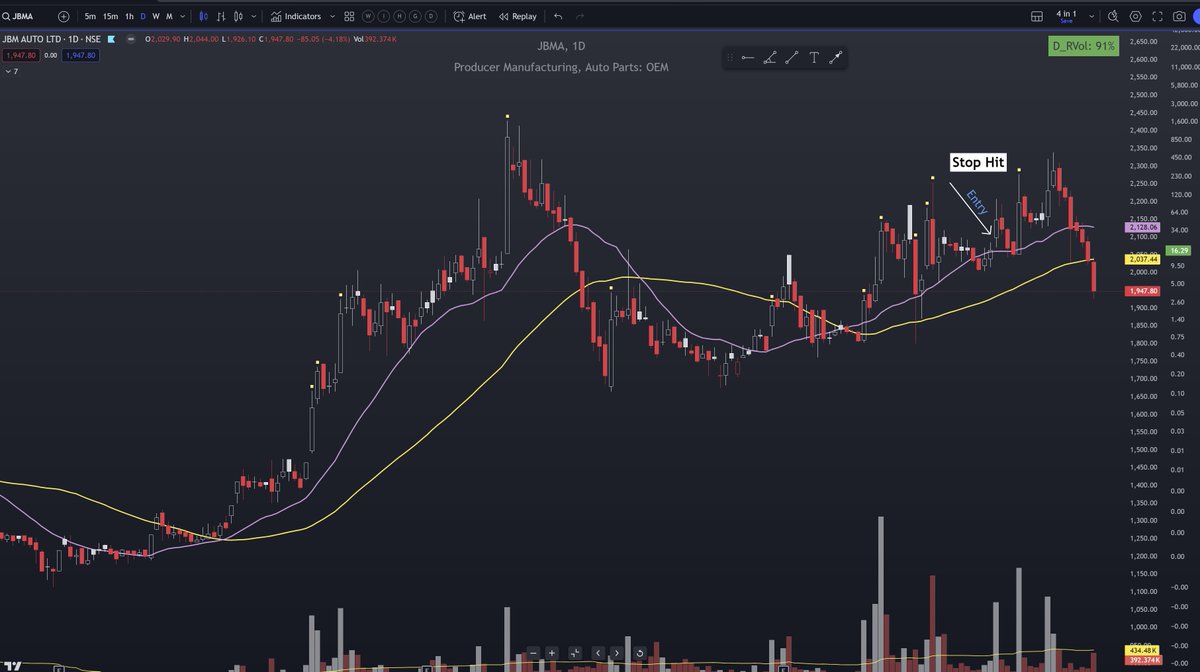Click the 2,128.06 purple MA price label
Viewport: 1200px width, 672px height.
click(x=1143, y=227)
